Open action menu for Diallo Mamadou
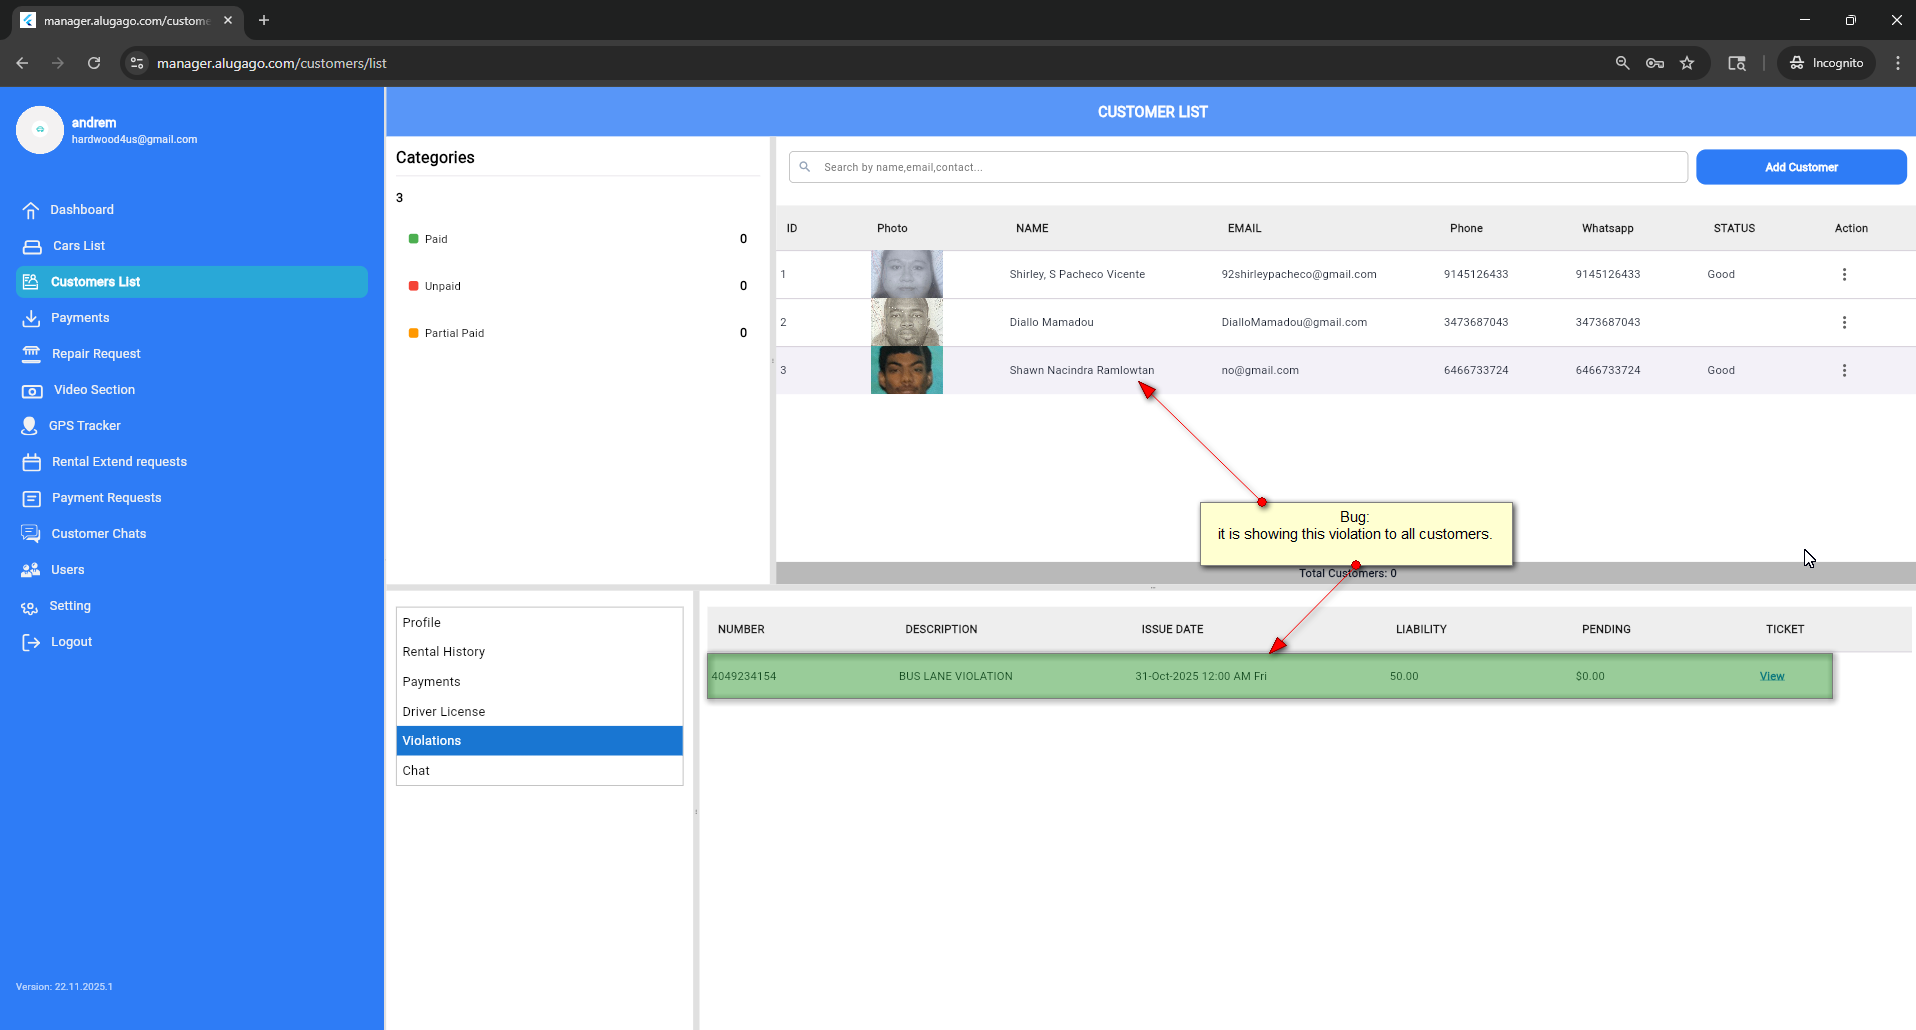 click(x=1844, y=322)
